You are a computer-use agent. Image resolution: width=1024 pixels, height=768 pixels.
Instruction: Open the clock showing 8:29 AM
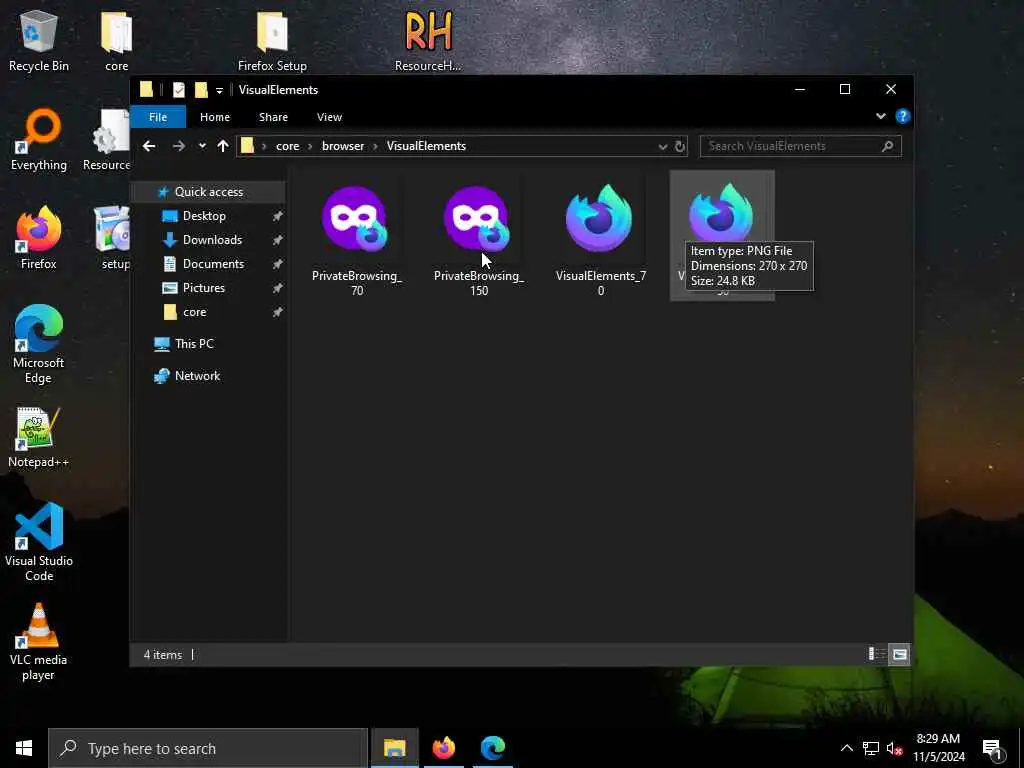[x=938, y=748]
